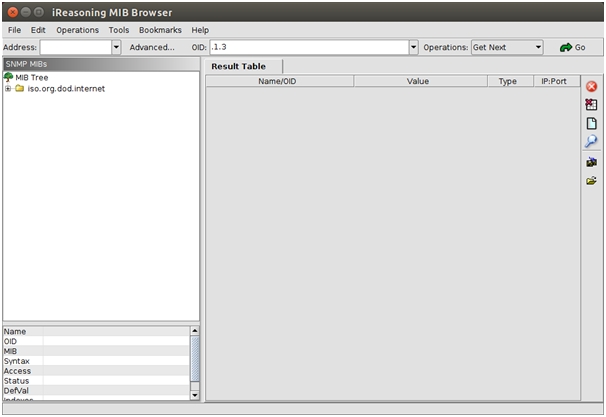
Task: Click the Name/OID column header
Action: (x=283, y=81)
